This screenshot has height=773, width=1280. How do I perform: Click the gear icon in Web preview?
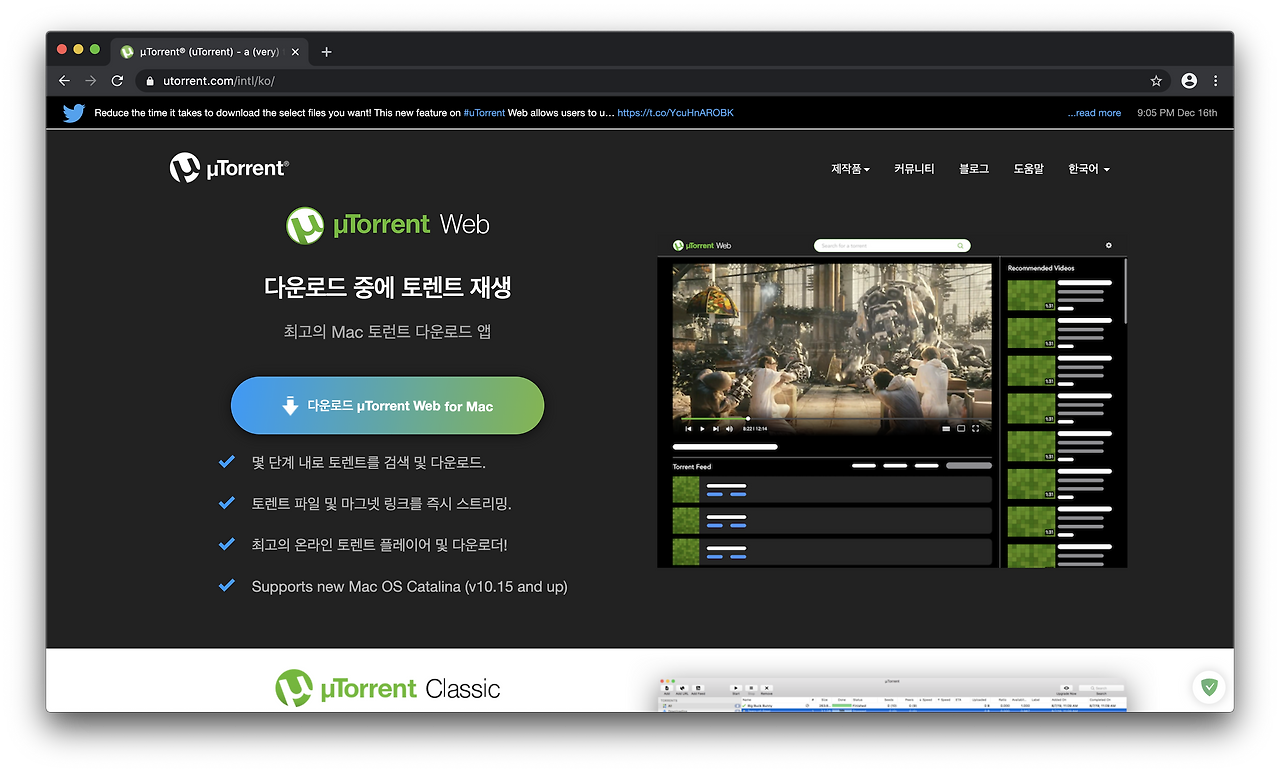[x=1108, y=245]
